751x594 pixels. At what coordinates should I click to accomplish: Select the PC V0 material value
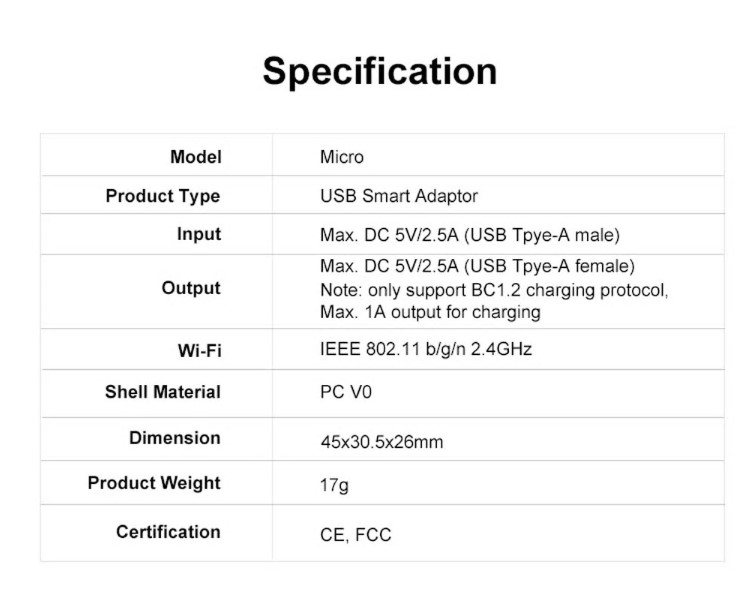(x=346, y=392)
